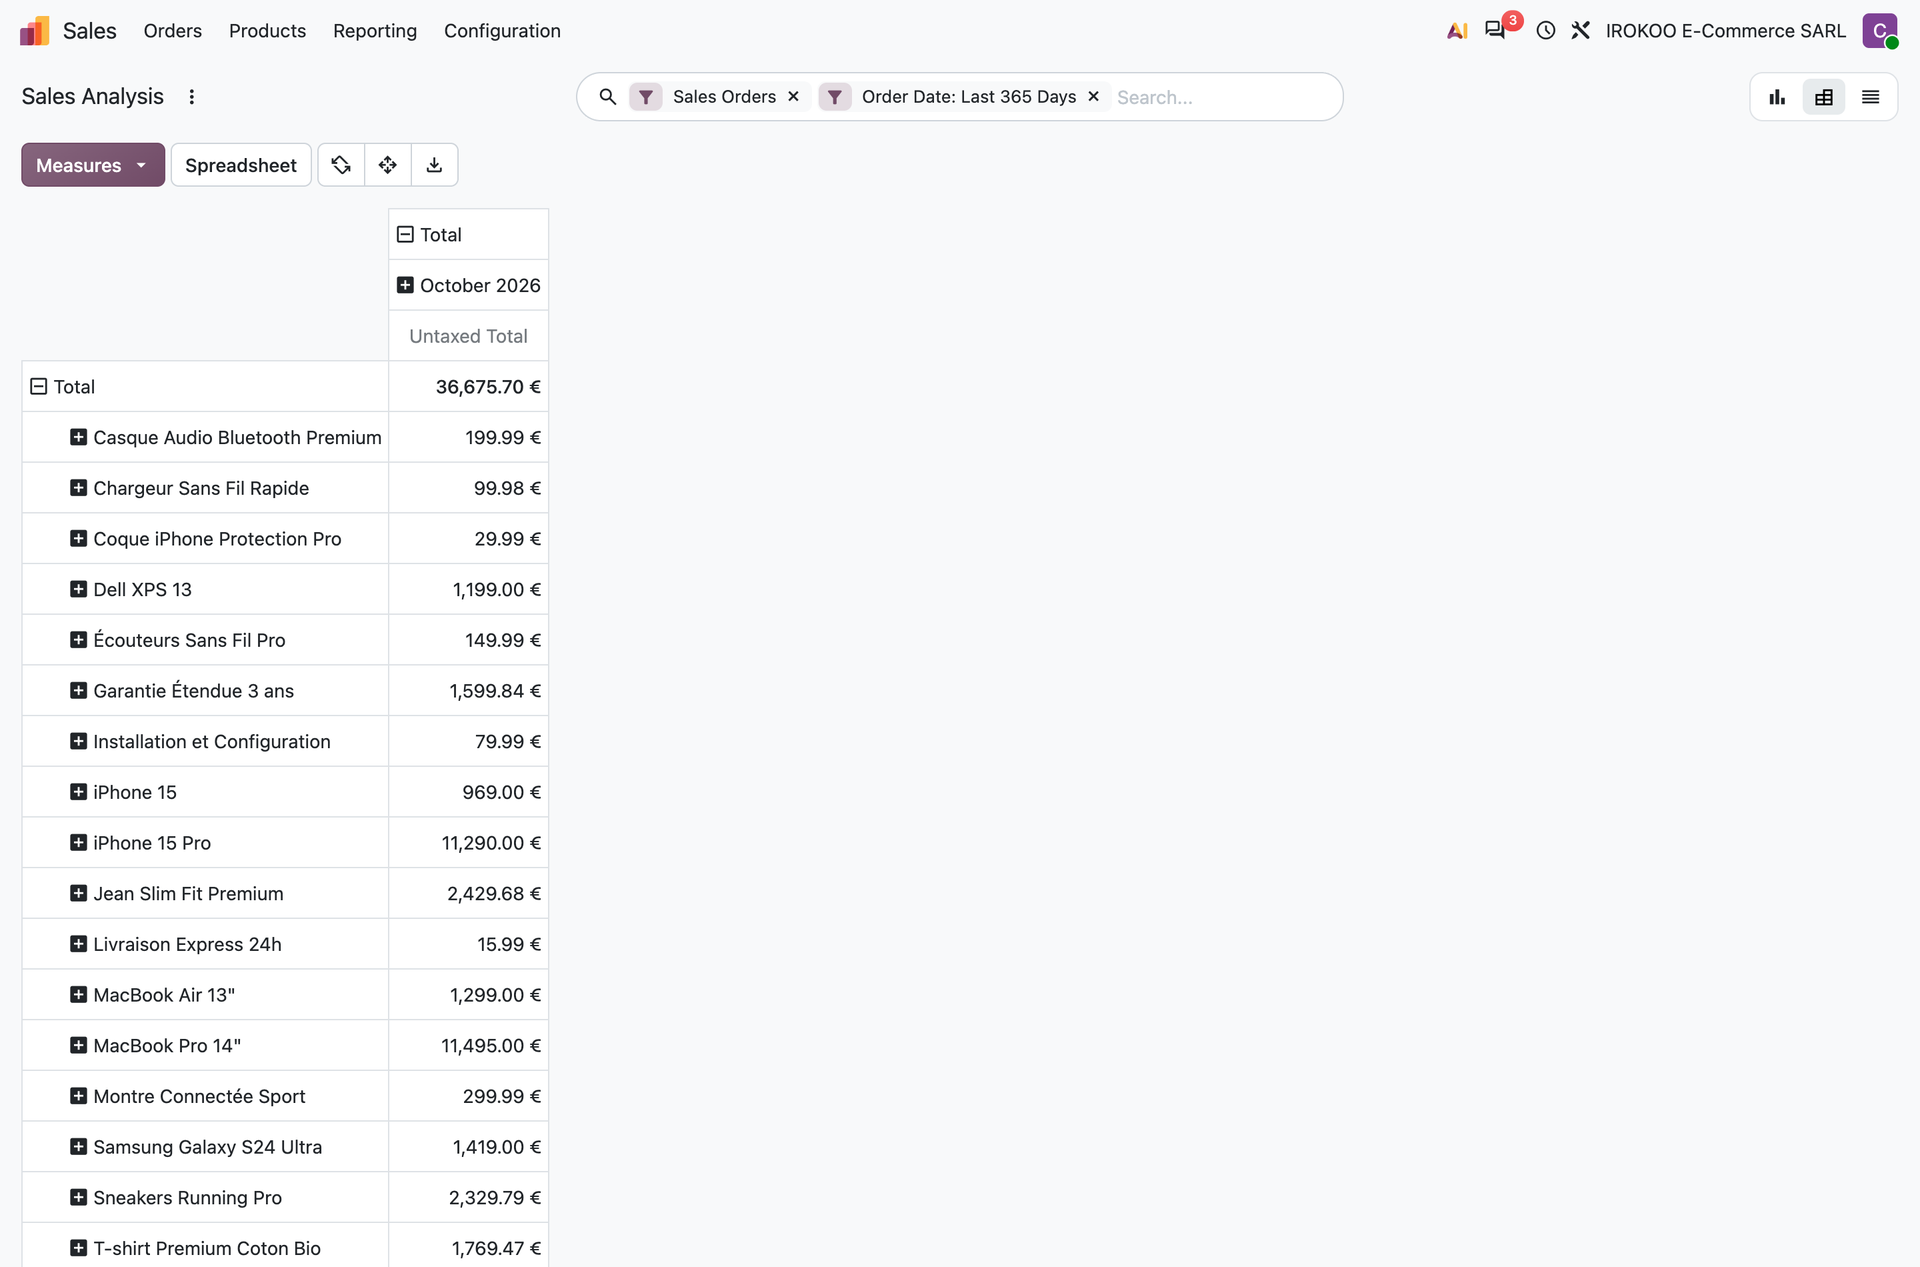Click the 36,675.70 € total cell

click(x=468, y=386)
